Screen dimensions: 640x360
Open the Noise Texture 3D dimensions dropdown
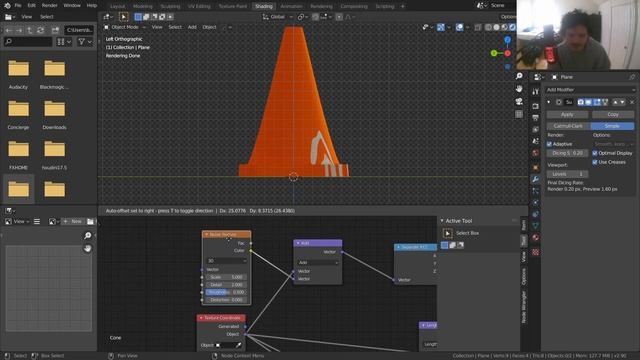227,261
